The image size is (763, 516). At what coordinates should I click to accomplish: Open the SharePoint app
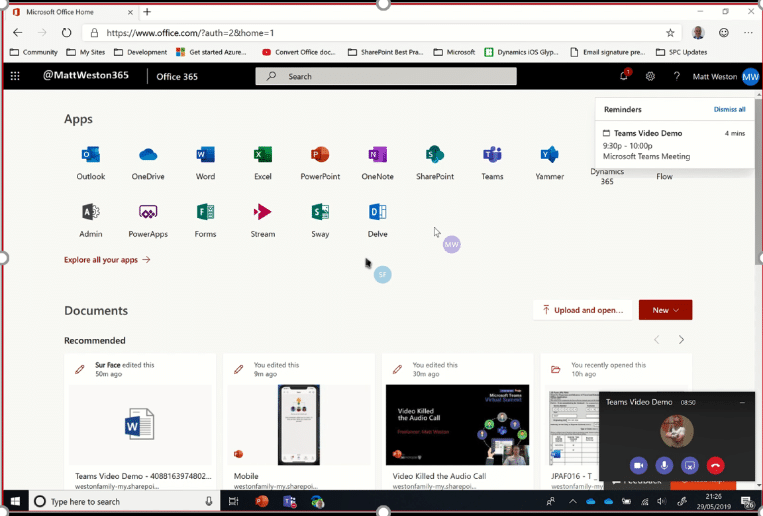(x=435, y=163)
